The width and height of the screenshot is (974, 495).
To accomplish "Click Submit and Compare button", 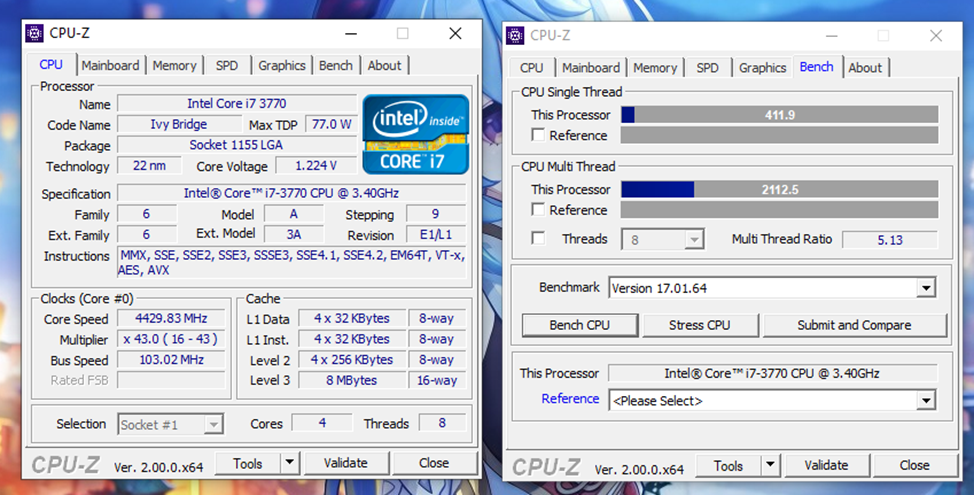I will (x=855, y=325).
